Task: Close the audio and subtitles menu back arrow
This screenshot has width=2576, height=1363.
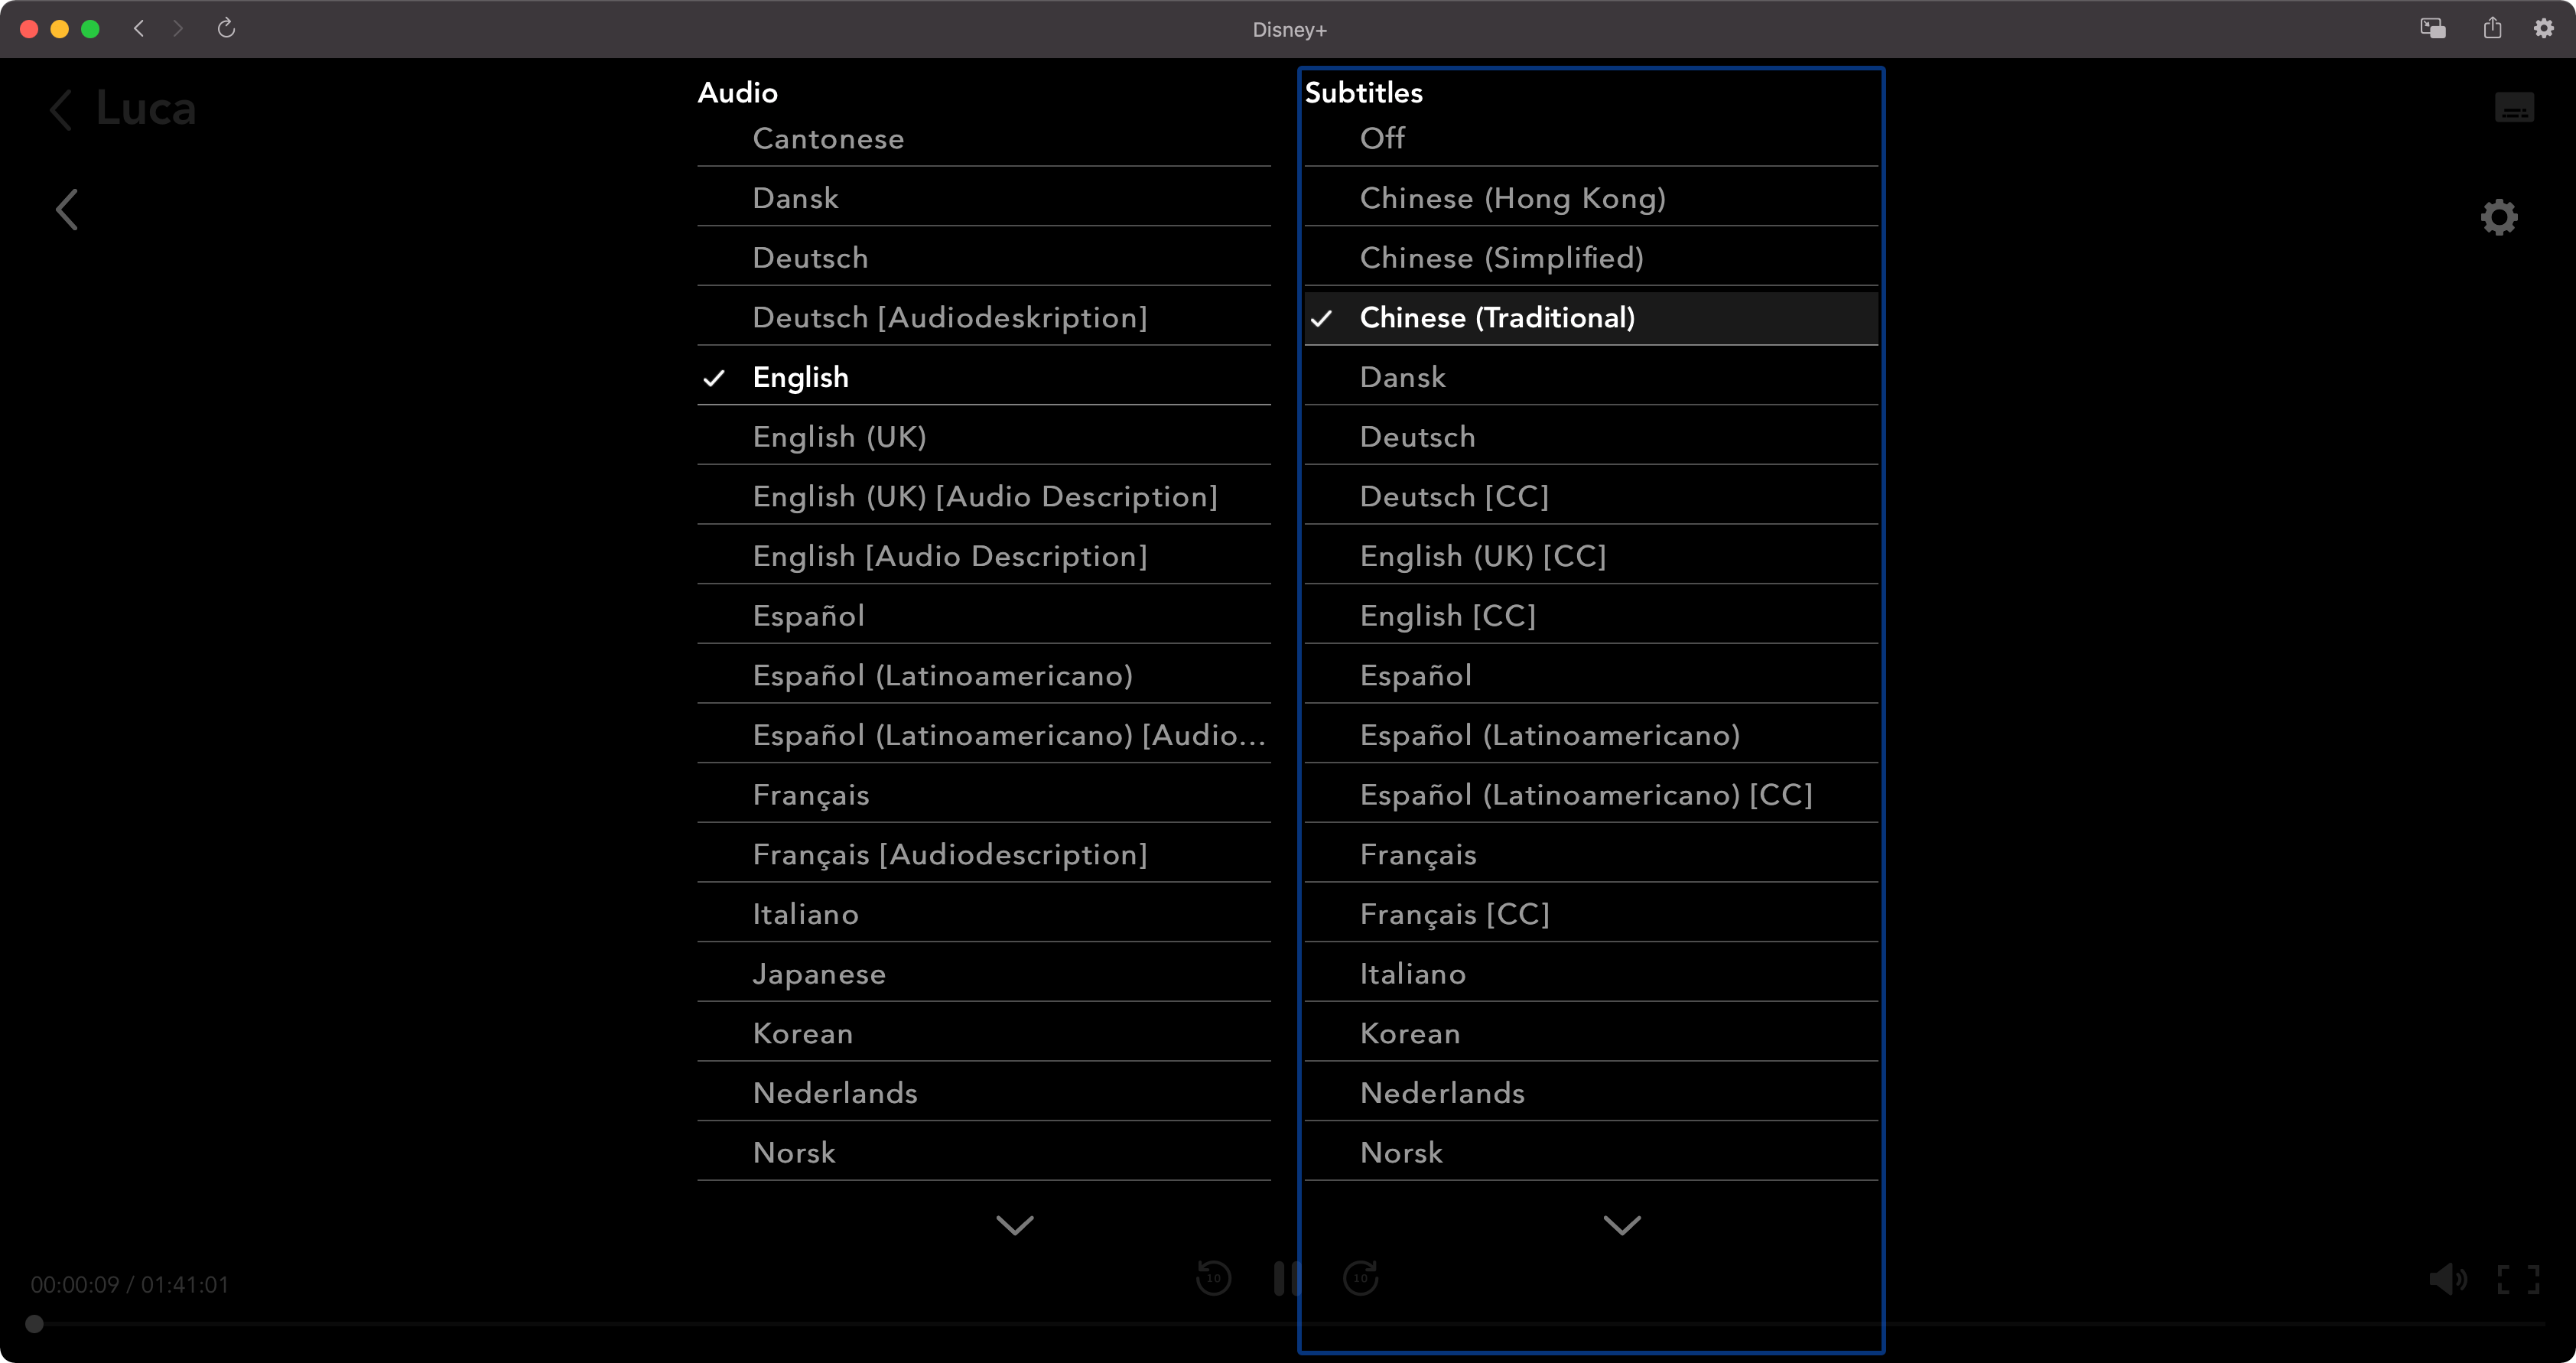Action: [67, 209]
